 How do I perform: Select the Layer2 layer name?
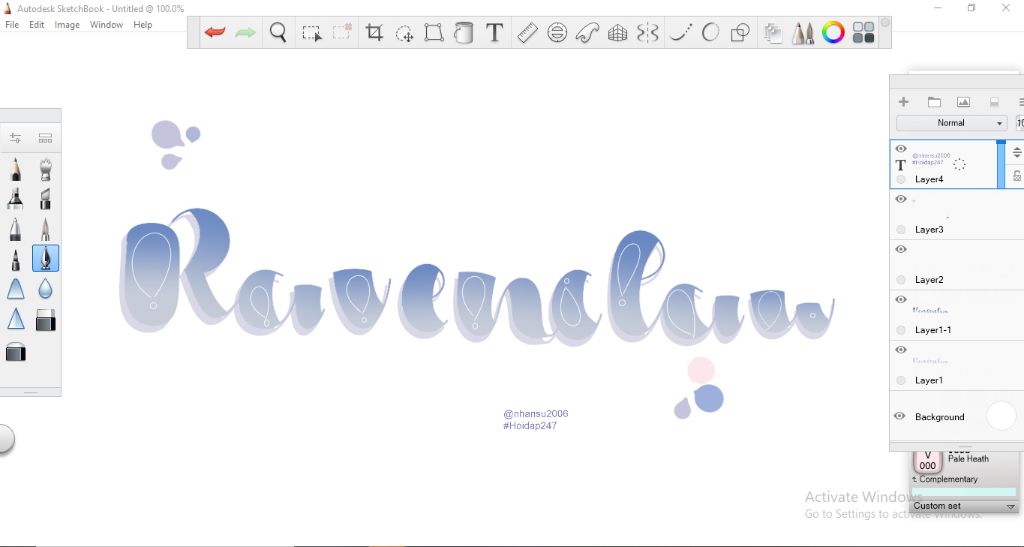[x=929, y=279]
